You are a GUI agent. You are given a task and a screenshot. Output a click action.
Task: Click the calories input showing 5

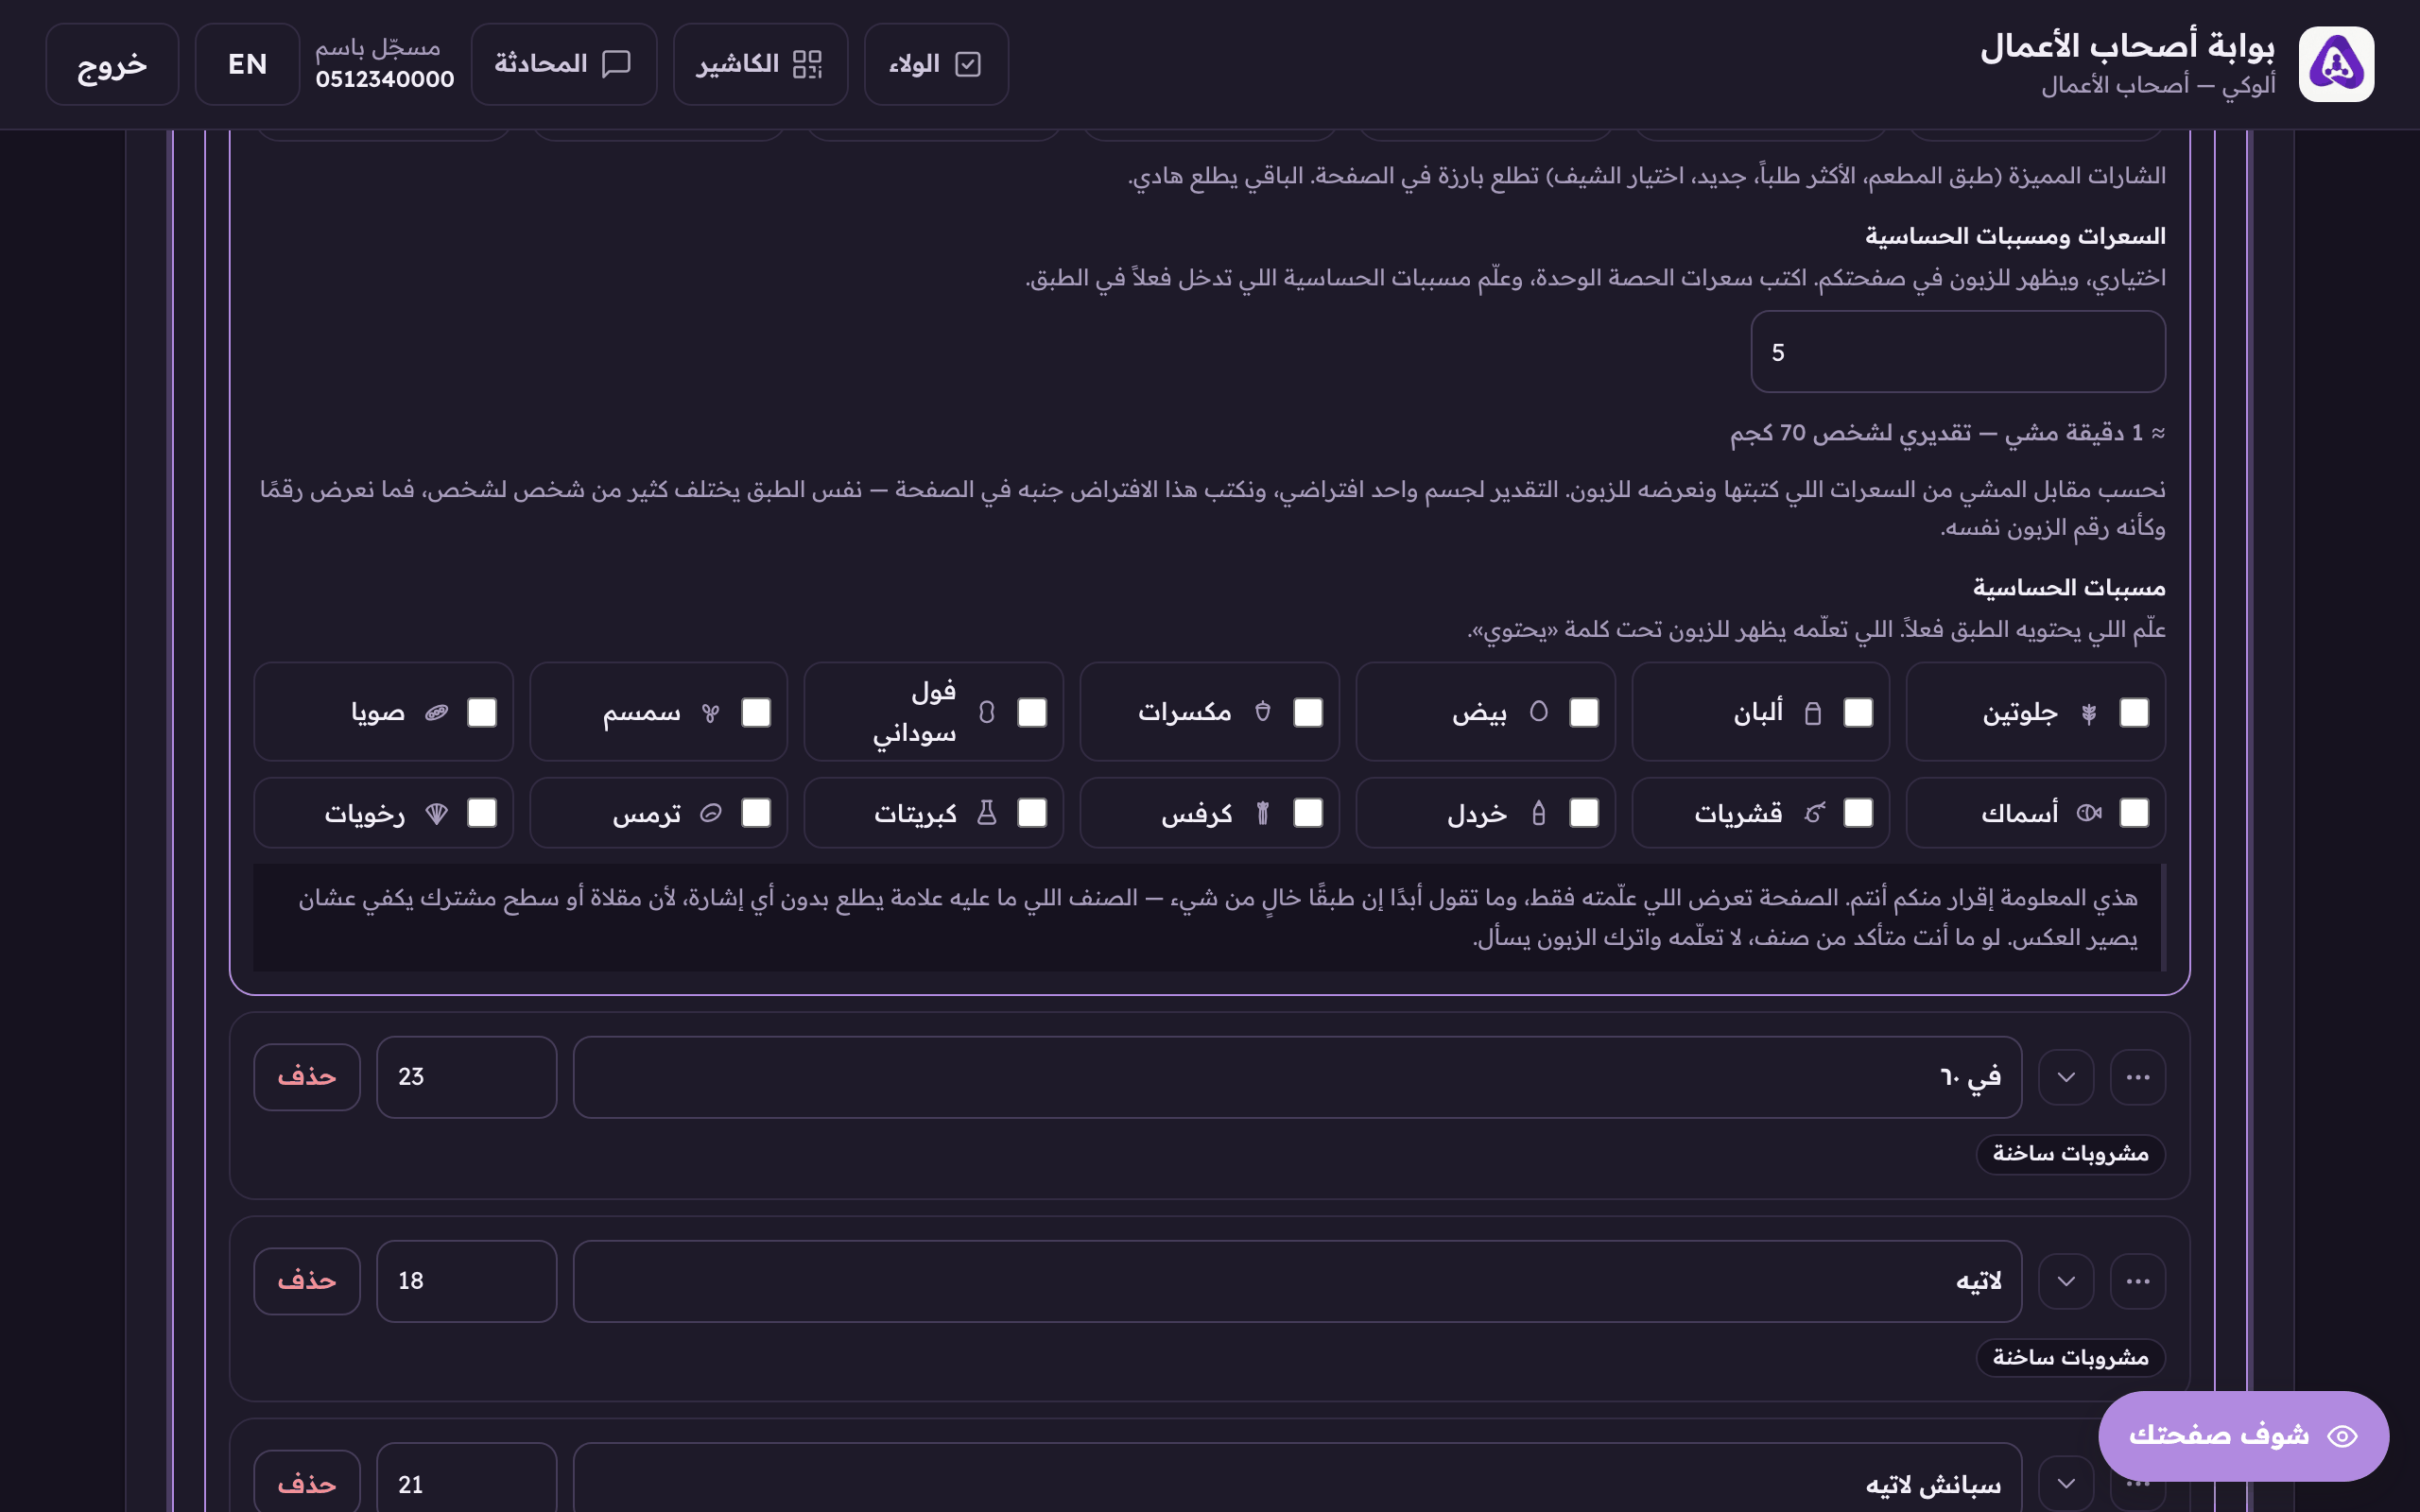point(1958,352)
